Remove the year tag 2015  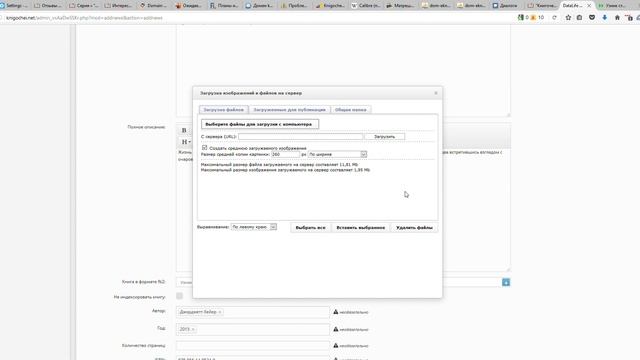[193, 329]
